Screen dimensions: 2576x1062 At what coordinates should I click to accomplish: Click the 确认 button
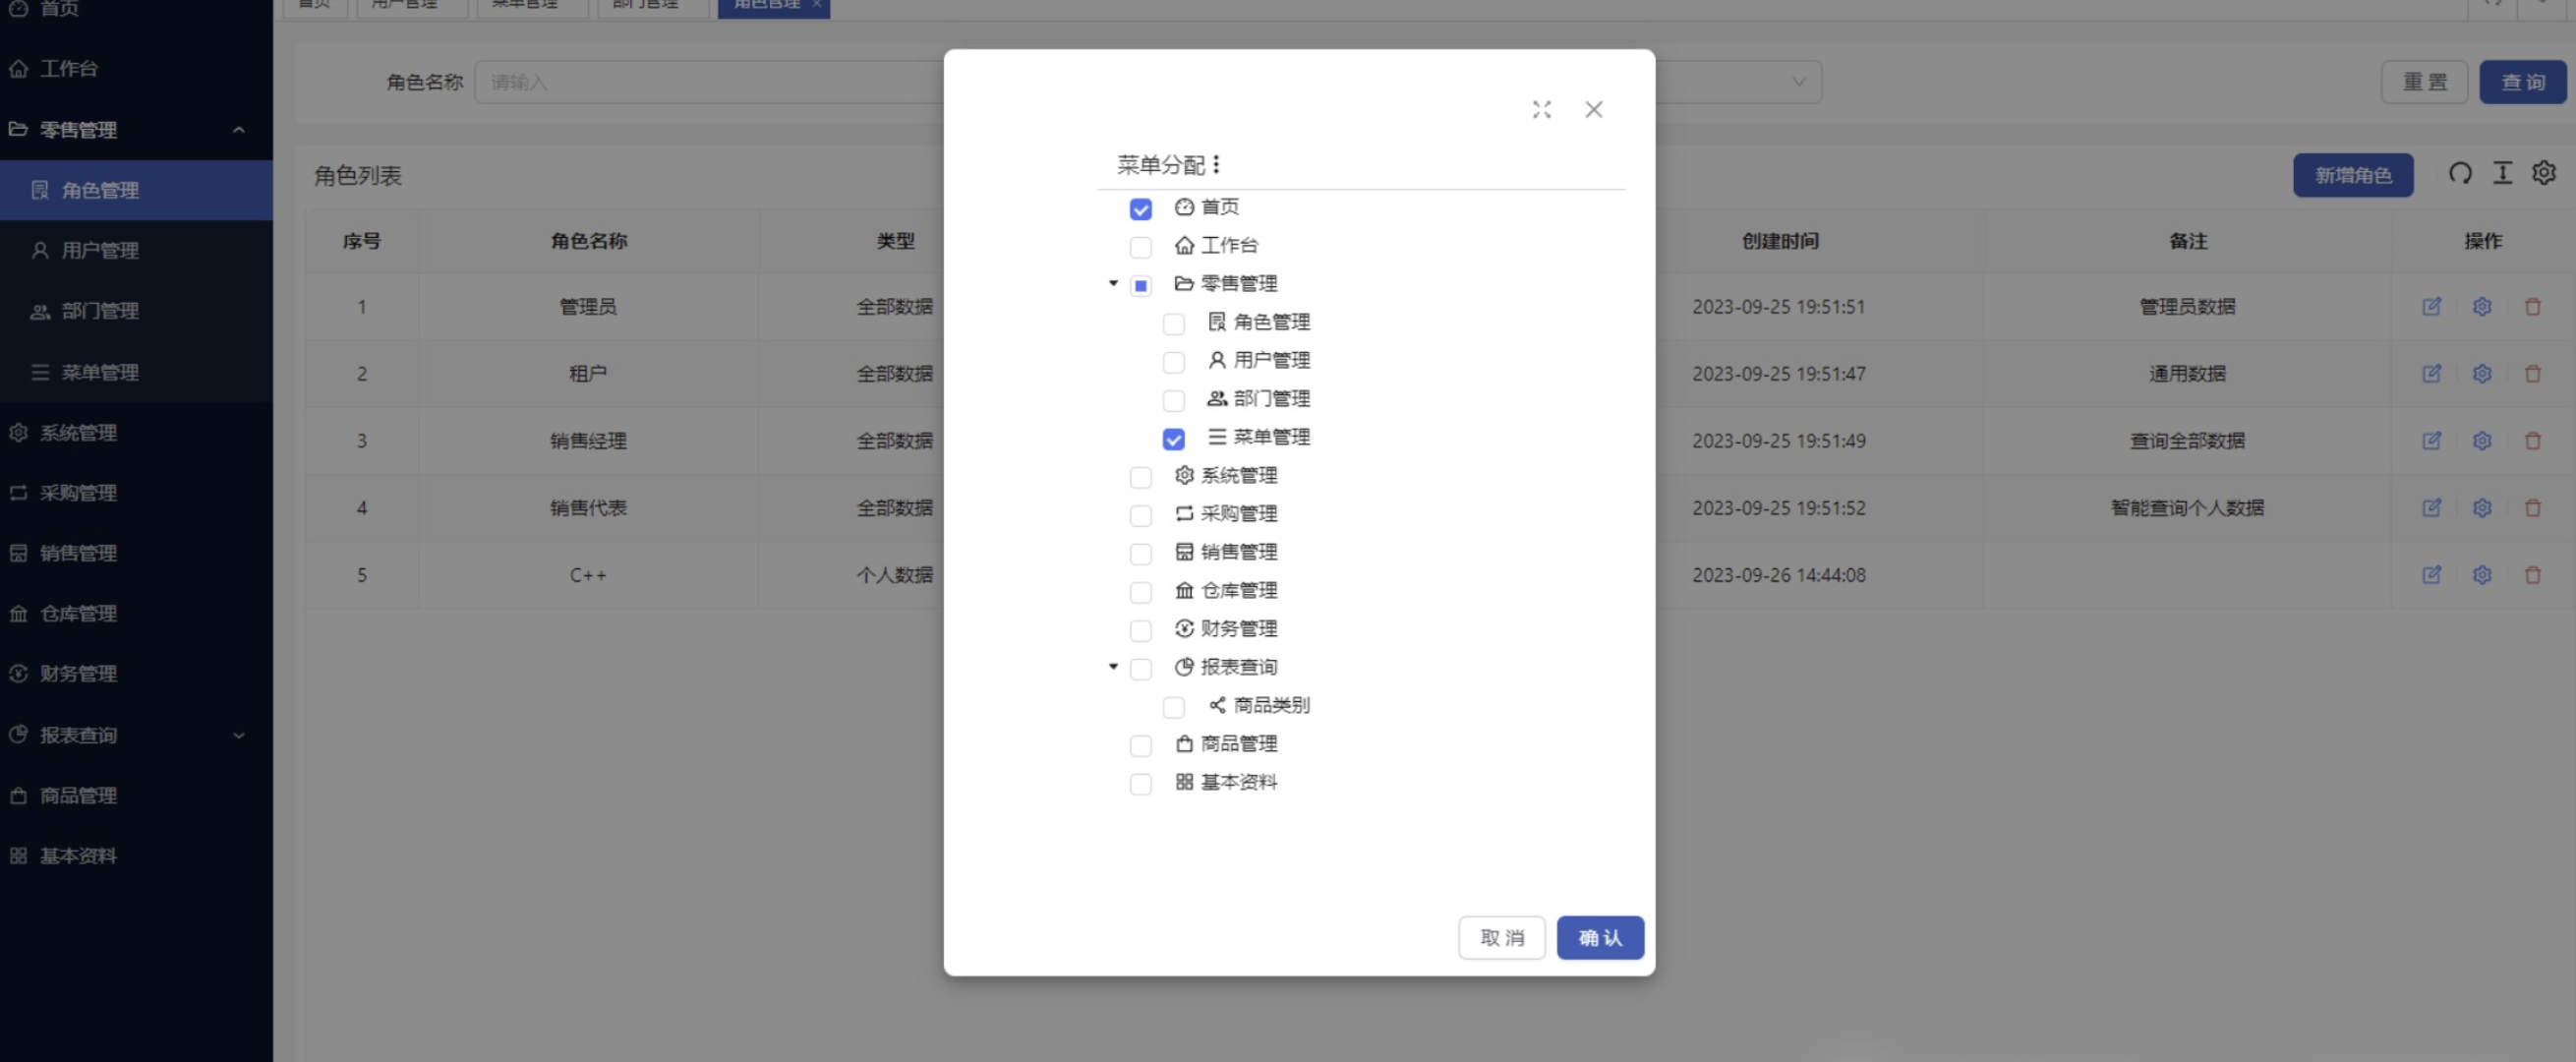(1599, 938)
